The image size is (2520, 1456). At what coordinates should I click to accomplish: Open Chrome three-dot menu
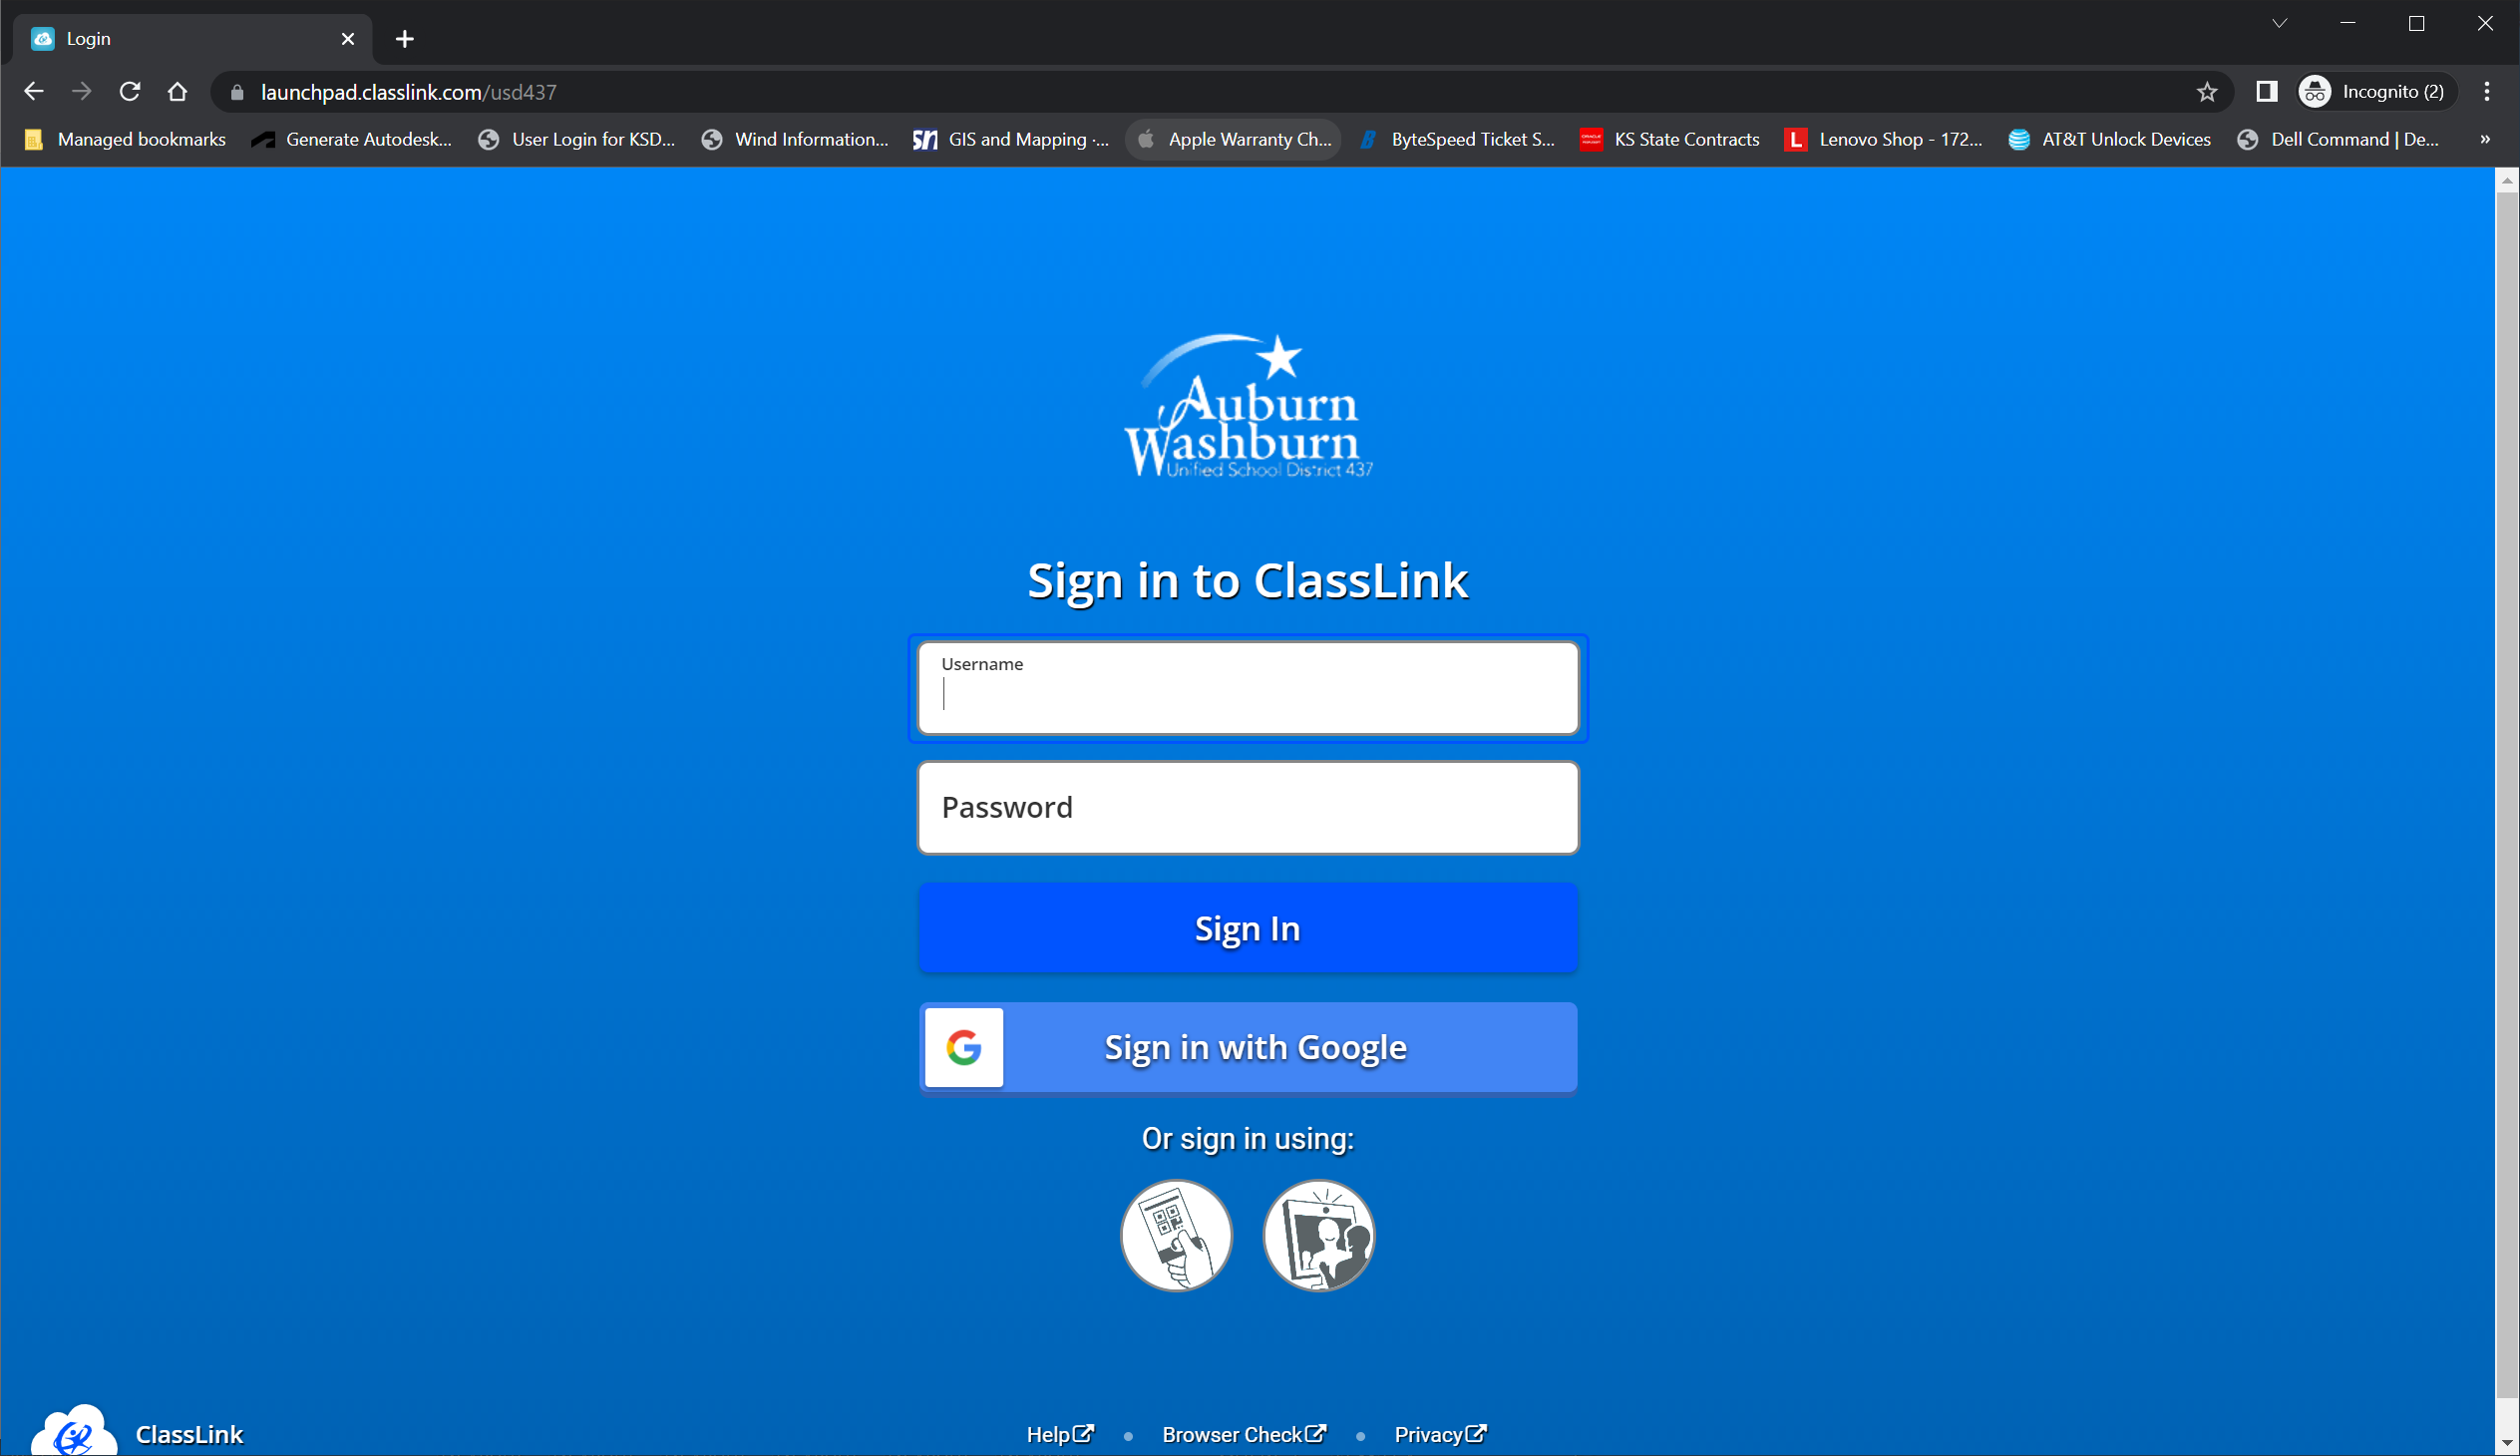pos(2486,92)
